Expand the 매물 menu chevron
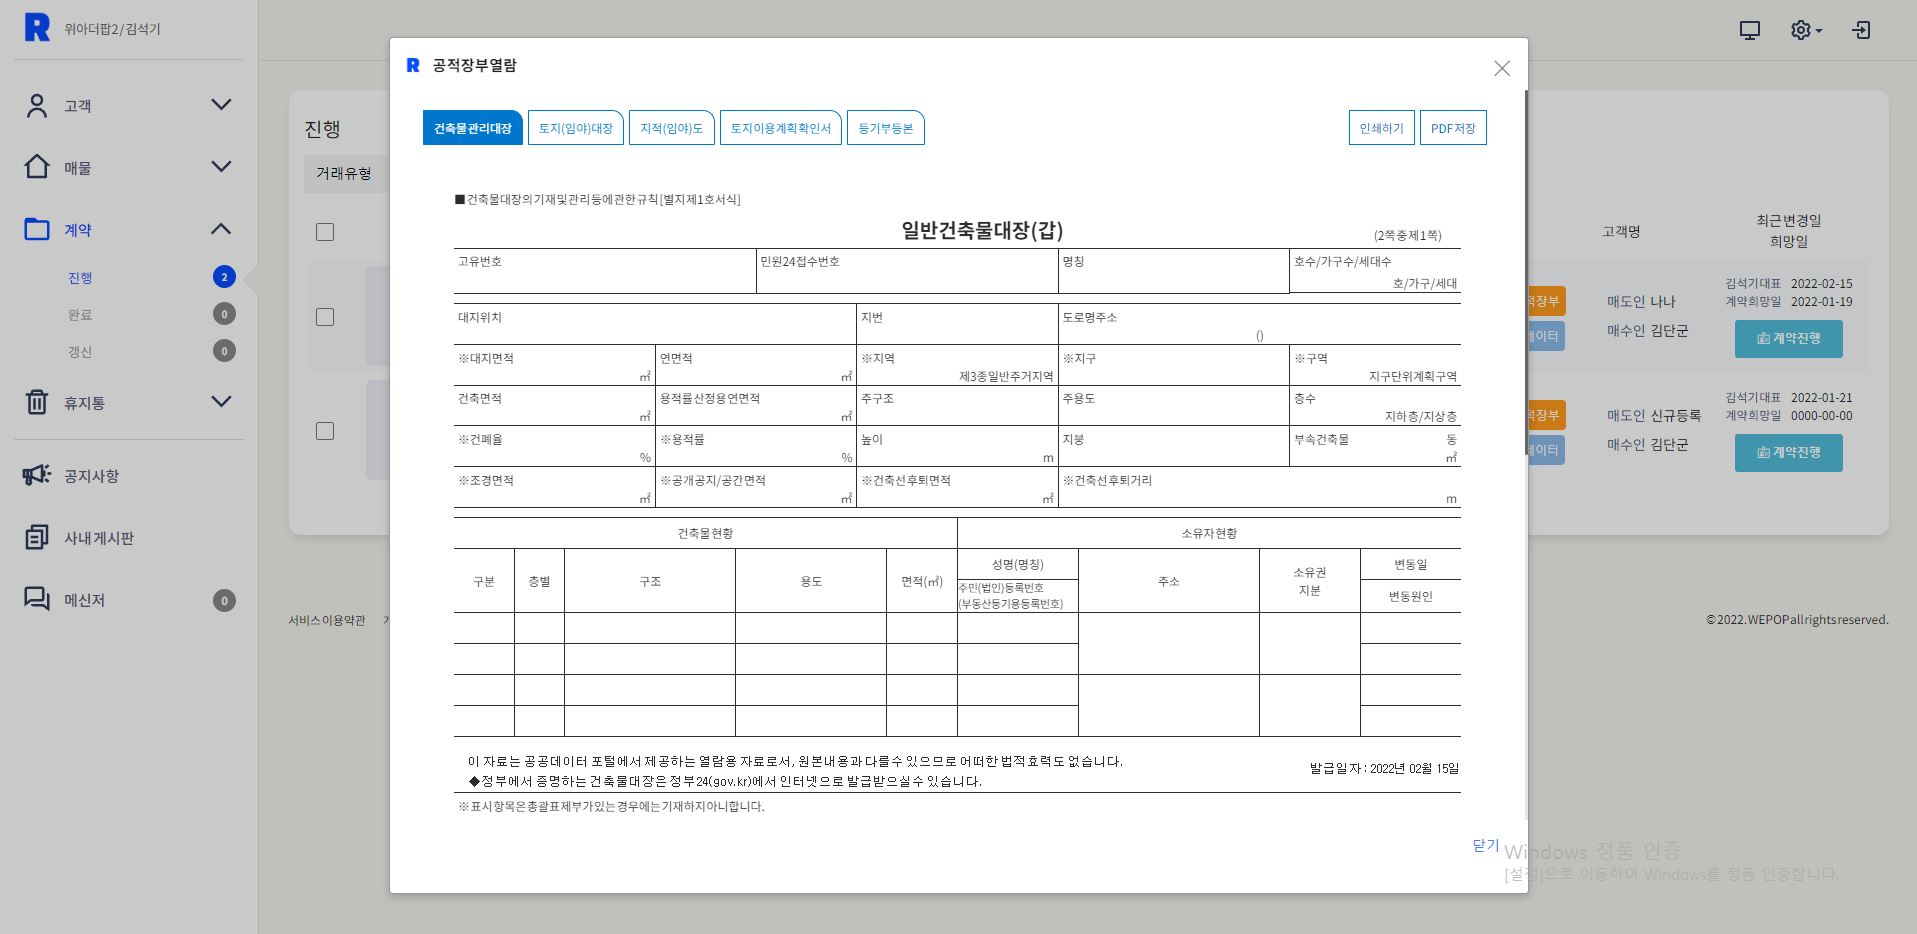The height and width of the screenshot is (934, 1917). coord(221,167)
